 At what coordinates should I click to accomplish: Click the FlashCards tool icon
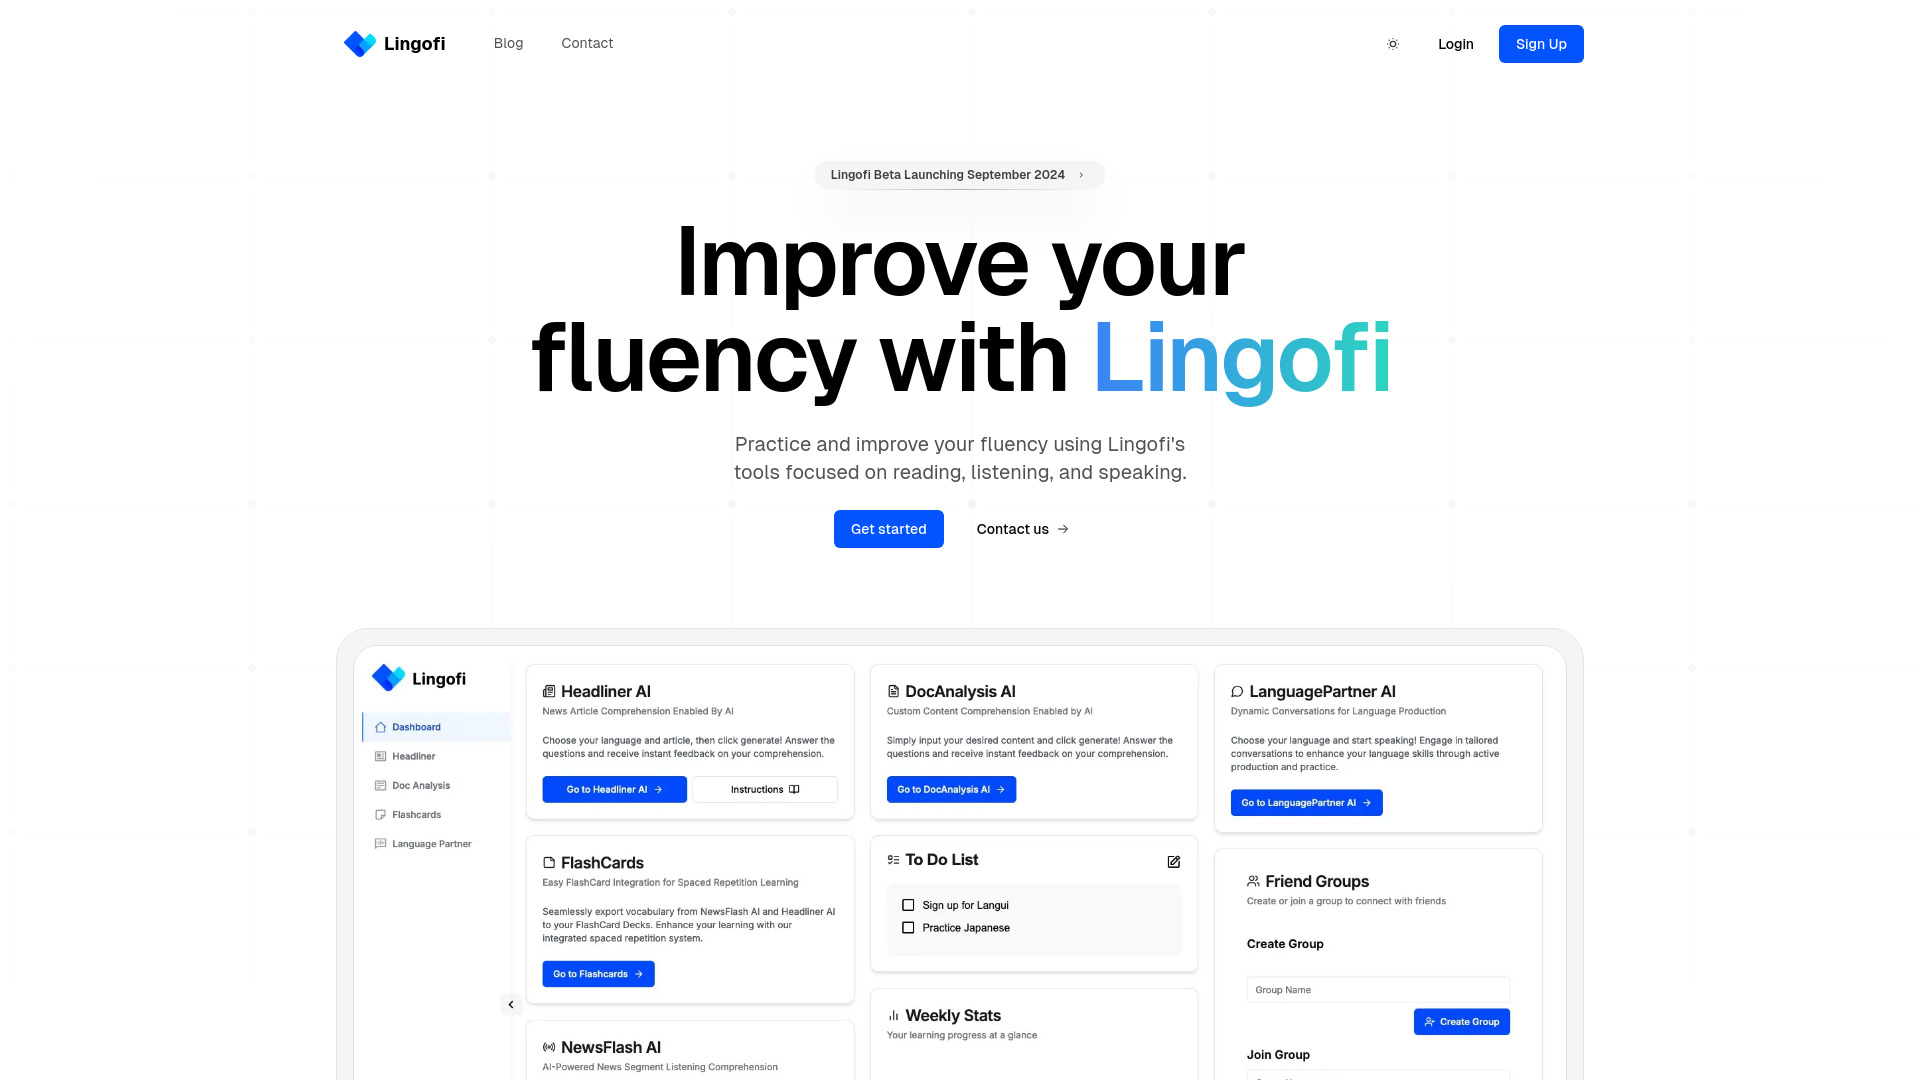click(x=549, y=862)
